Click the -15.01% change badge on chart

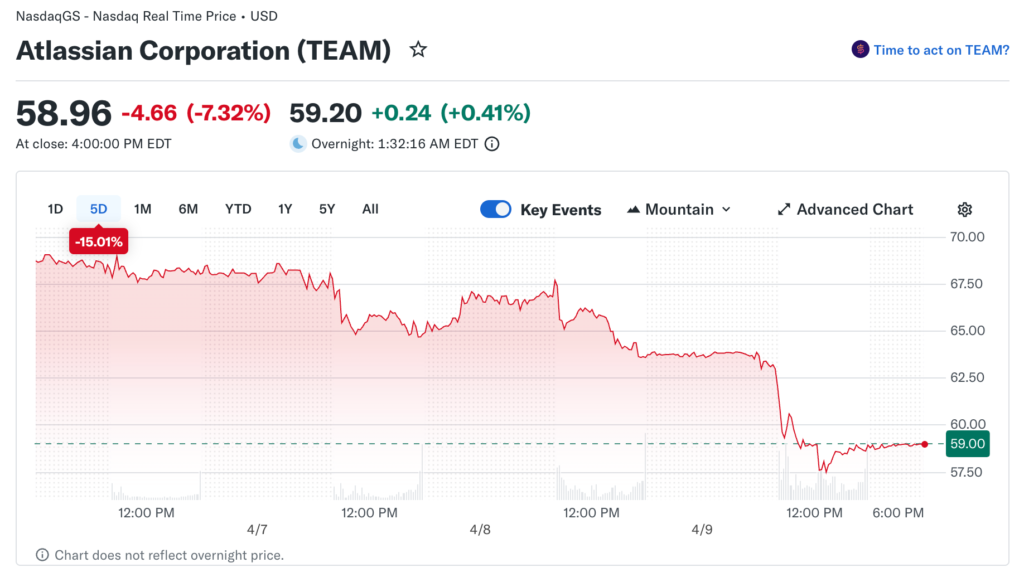tap(98, 241)
